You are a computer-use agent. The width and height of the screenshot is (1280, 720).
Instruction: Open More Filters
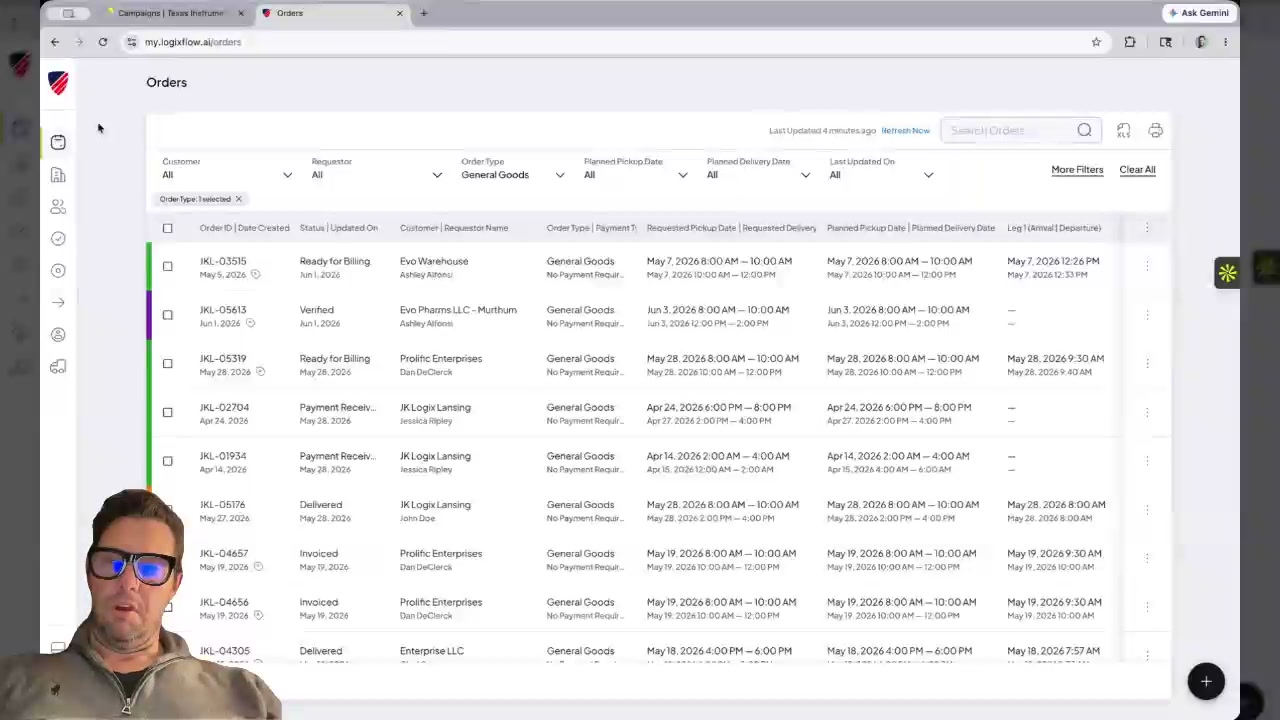pyautogui.click(x=1077, y=170)
